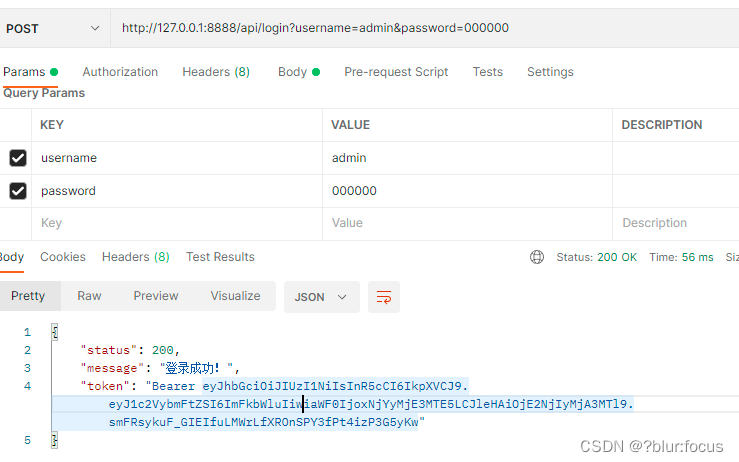739x462 pixels.
Task: Uncheck the password parameter checkbox
Action: pos(18,191)
